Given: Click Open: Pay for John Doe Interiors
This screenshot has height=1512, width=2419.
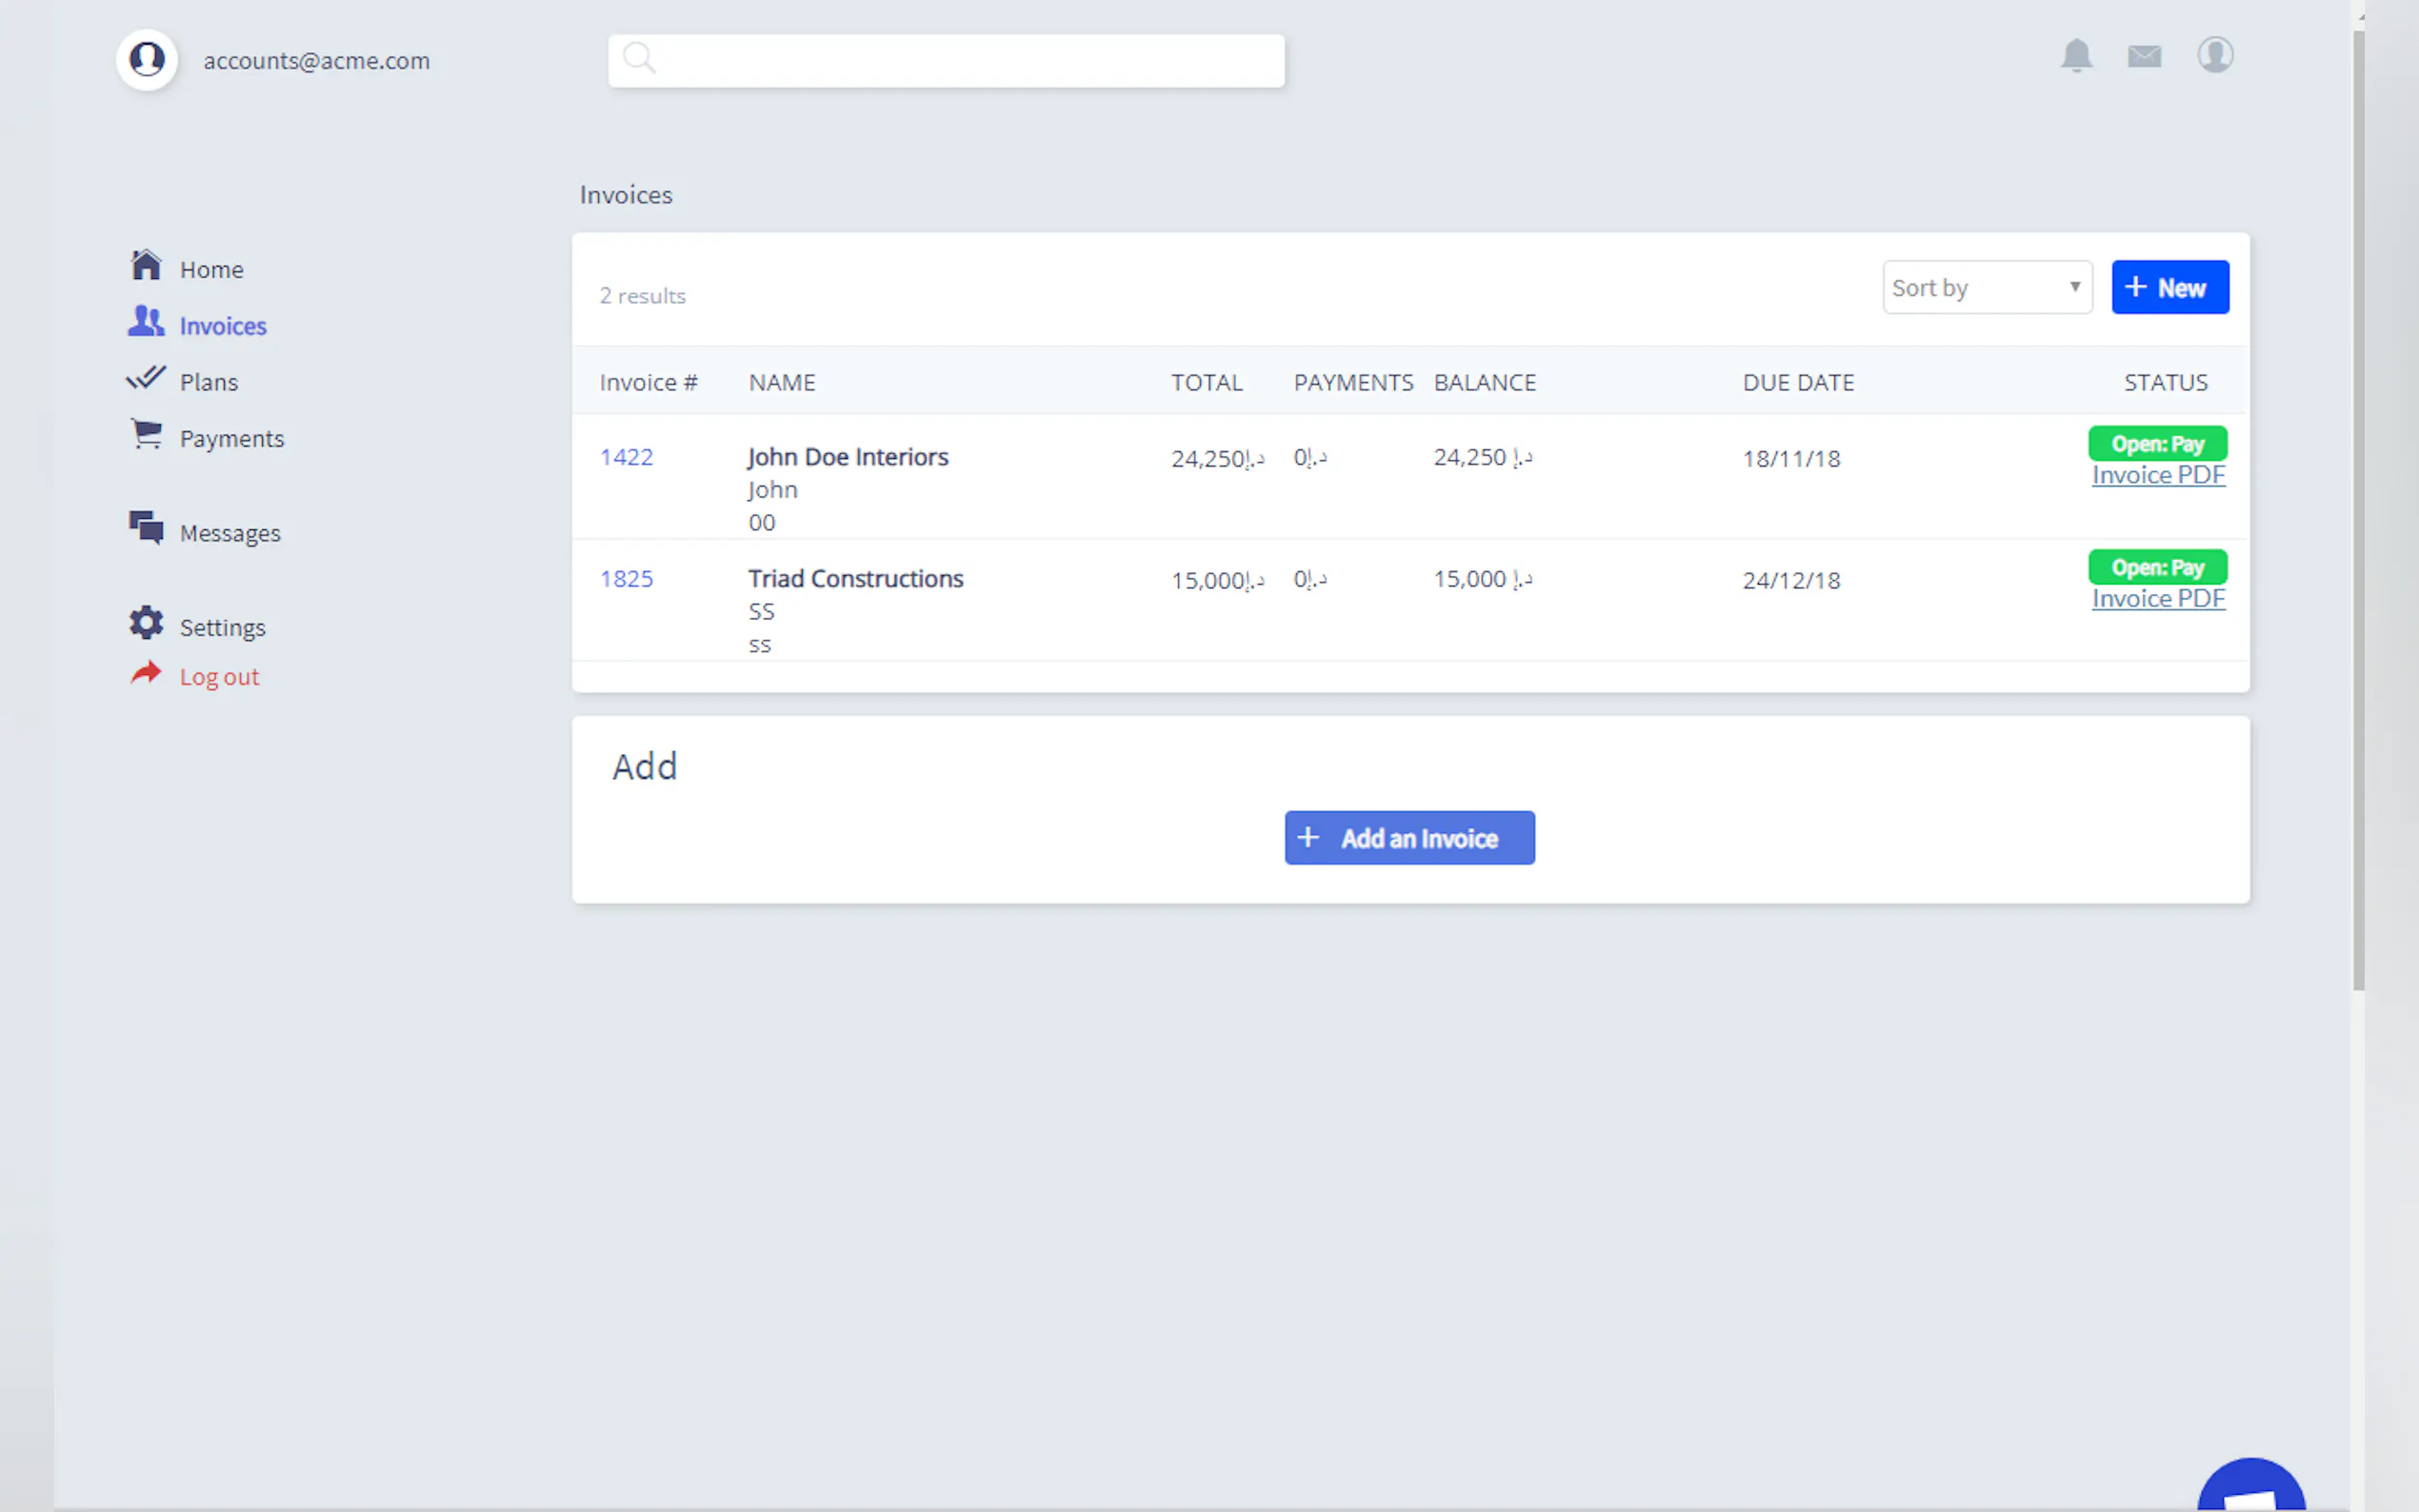Looking at the screenshot, I should [2157, 444].
